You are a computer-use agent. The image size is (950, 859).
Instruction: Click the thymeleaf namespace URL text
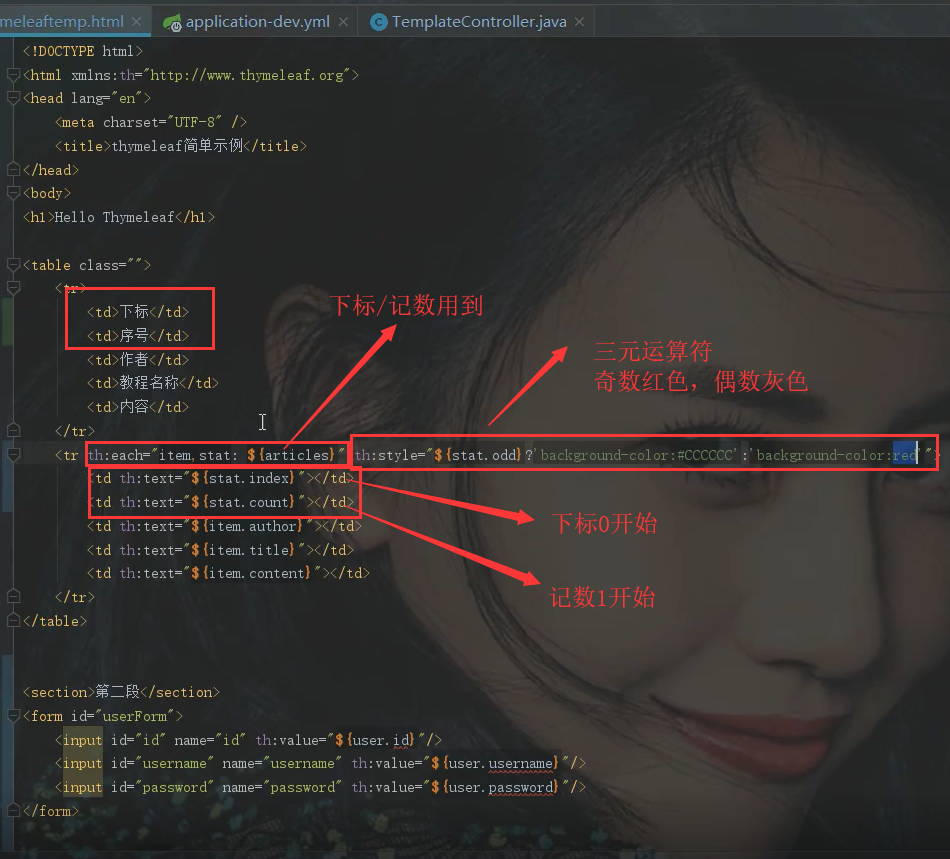tap(247, 75)
